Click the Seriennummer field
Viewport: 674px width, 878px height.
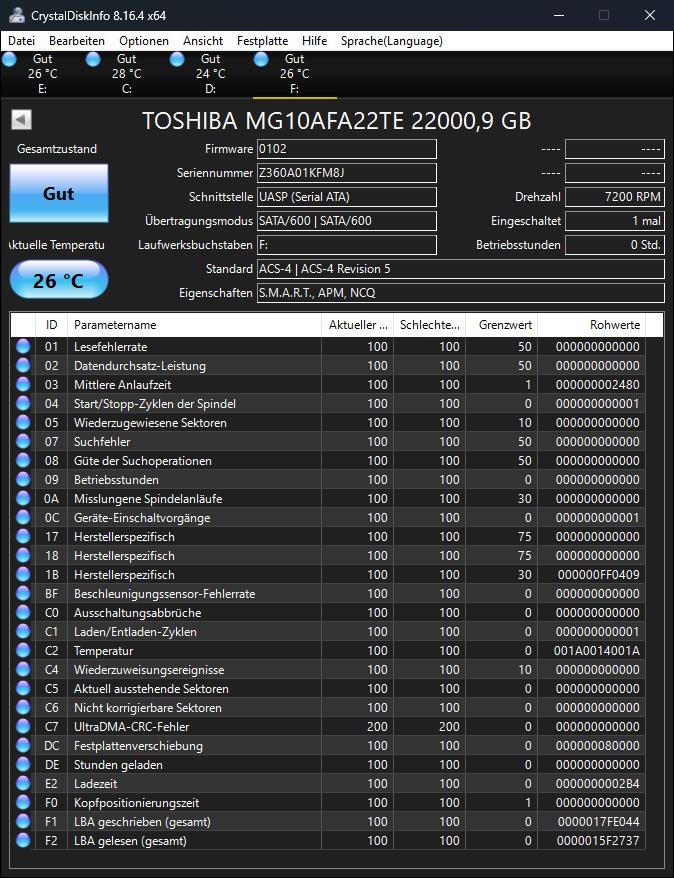346,173
